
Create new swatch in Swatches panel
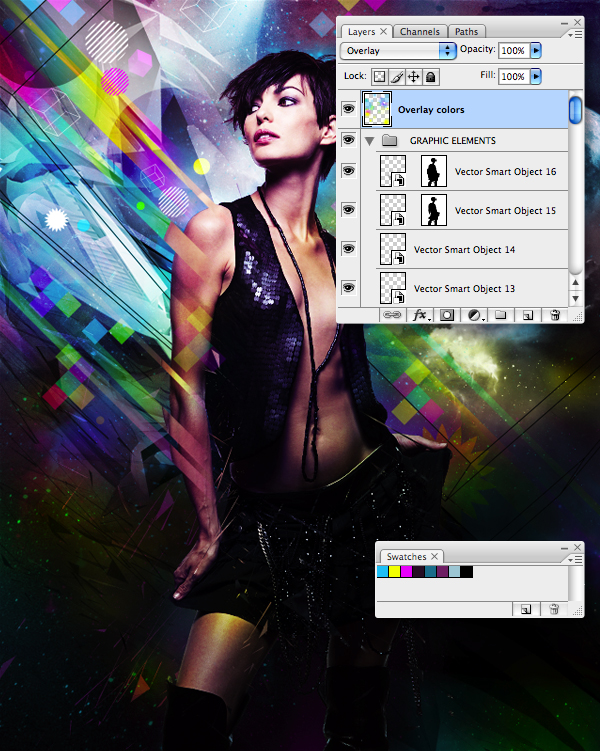click(526, 609)
